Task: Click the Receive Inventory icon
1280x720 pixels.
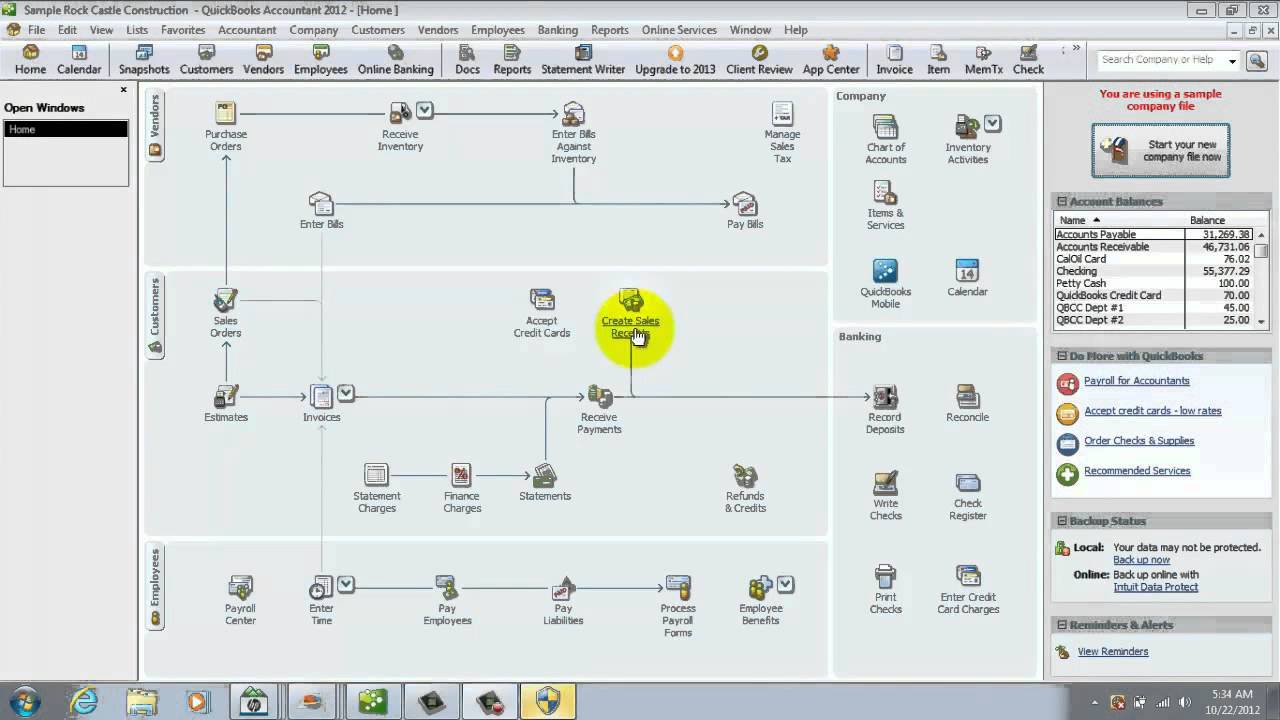Action: click(x=400, y=114)
